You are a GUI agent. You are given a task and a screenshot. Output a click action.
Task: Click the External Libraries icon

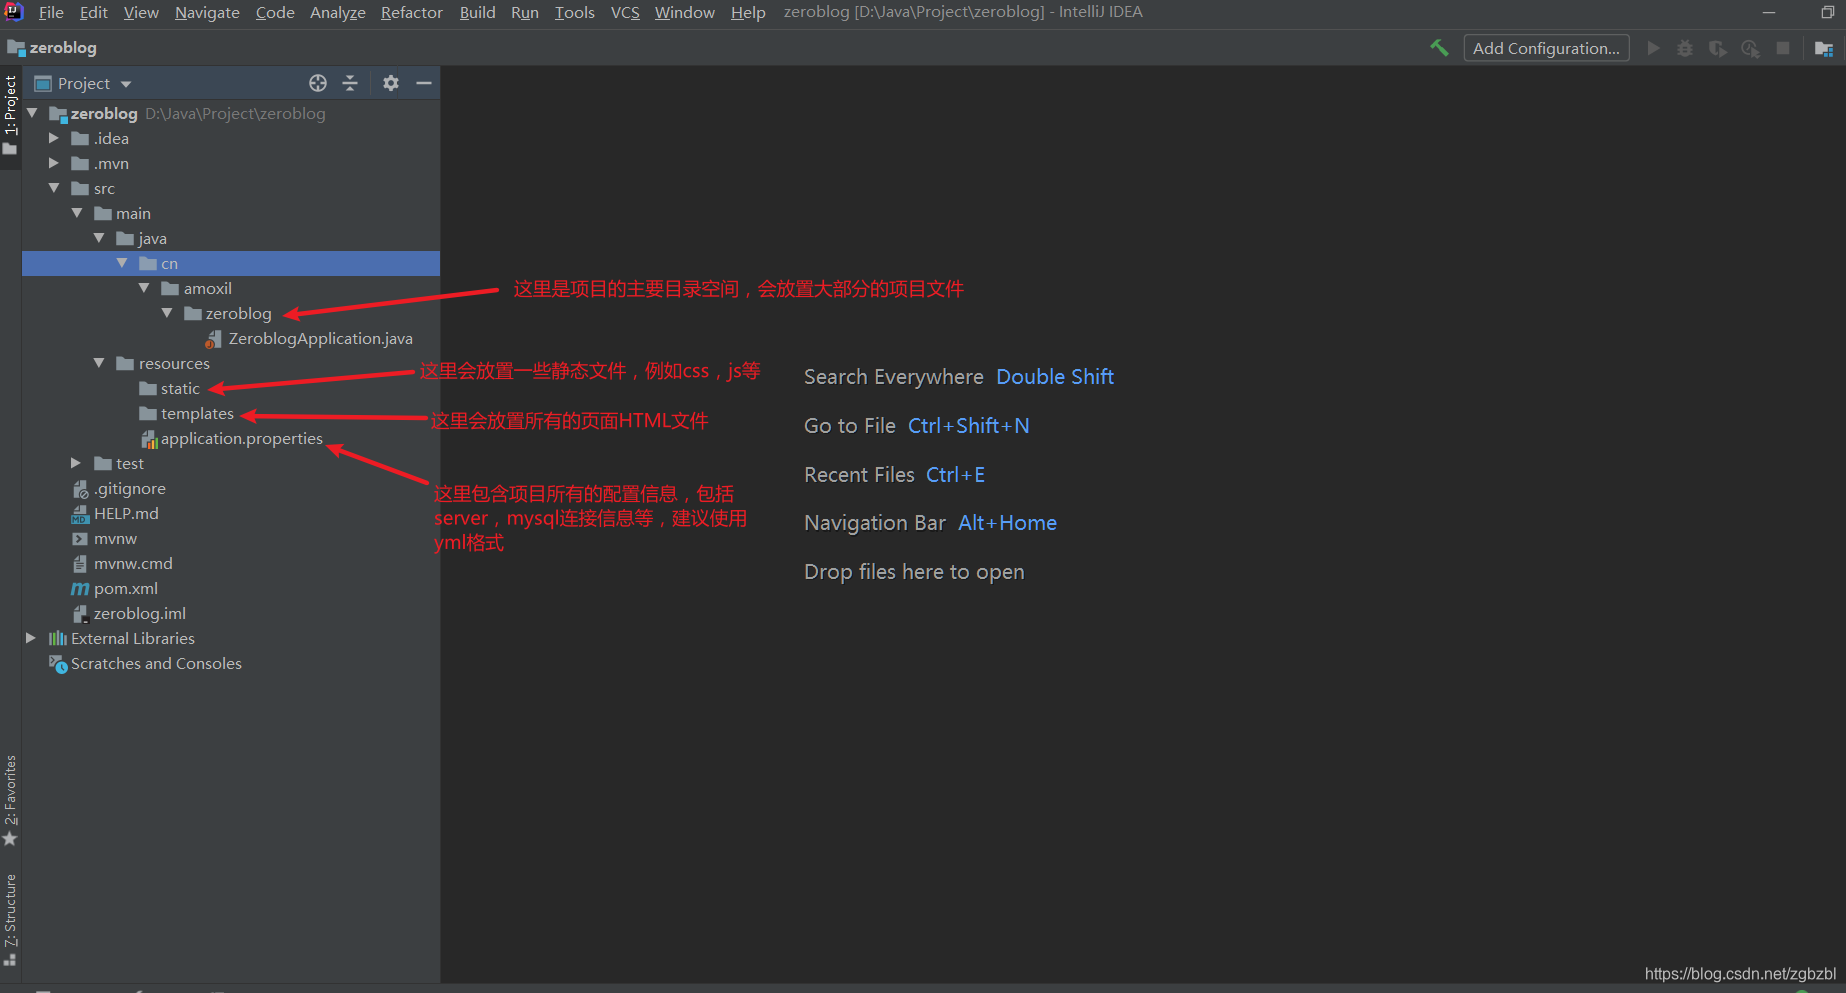point(58,639)
